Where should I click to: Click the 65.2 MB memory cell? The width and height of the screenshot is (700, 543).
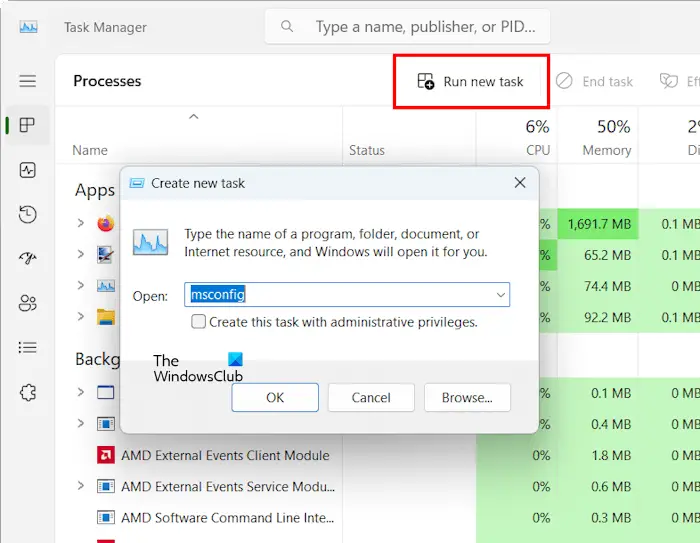(598, 255)
